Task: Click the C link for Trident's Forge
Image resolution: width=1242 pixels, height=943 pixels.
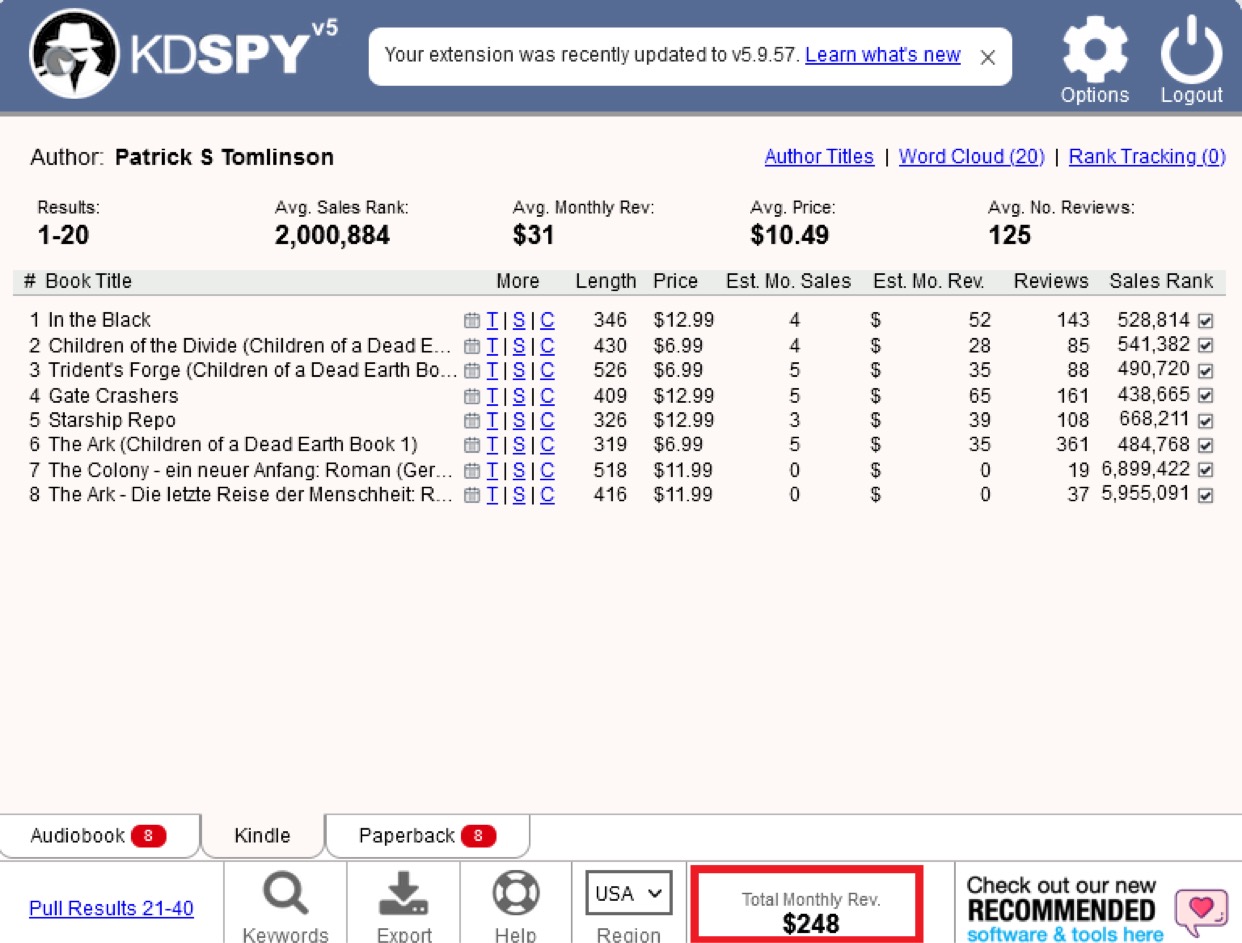Action: click(547, 371)
